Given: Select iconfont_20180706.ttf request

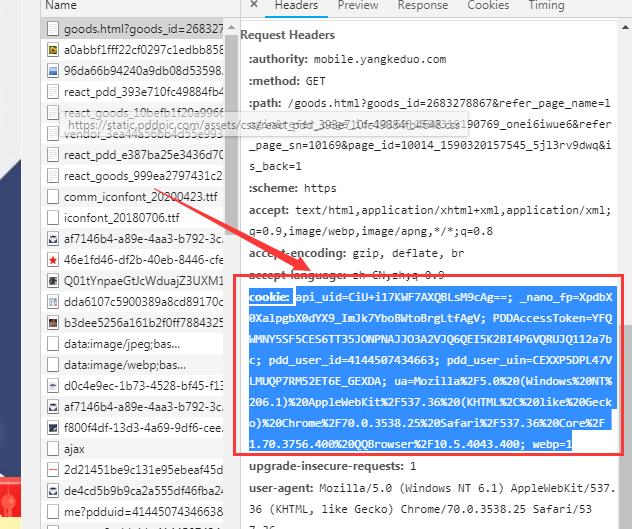Looking at the screenshot, I should point(132,217).
